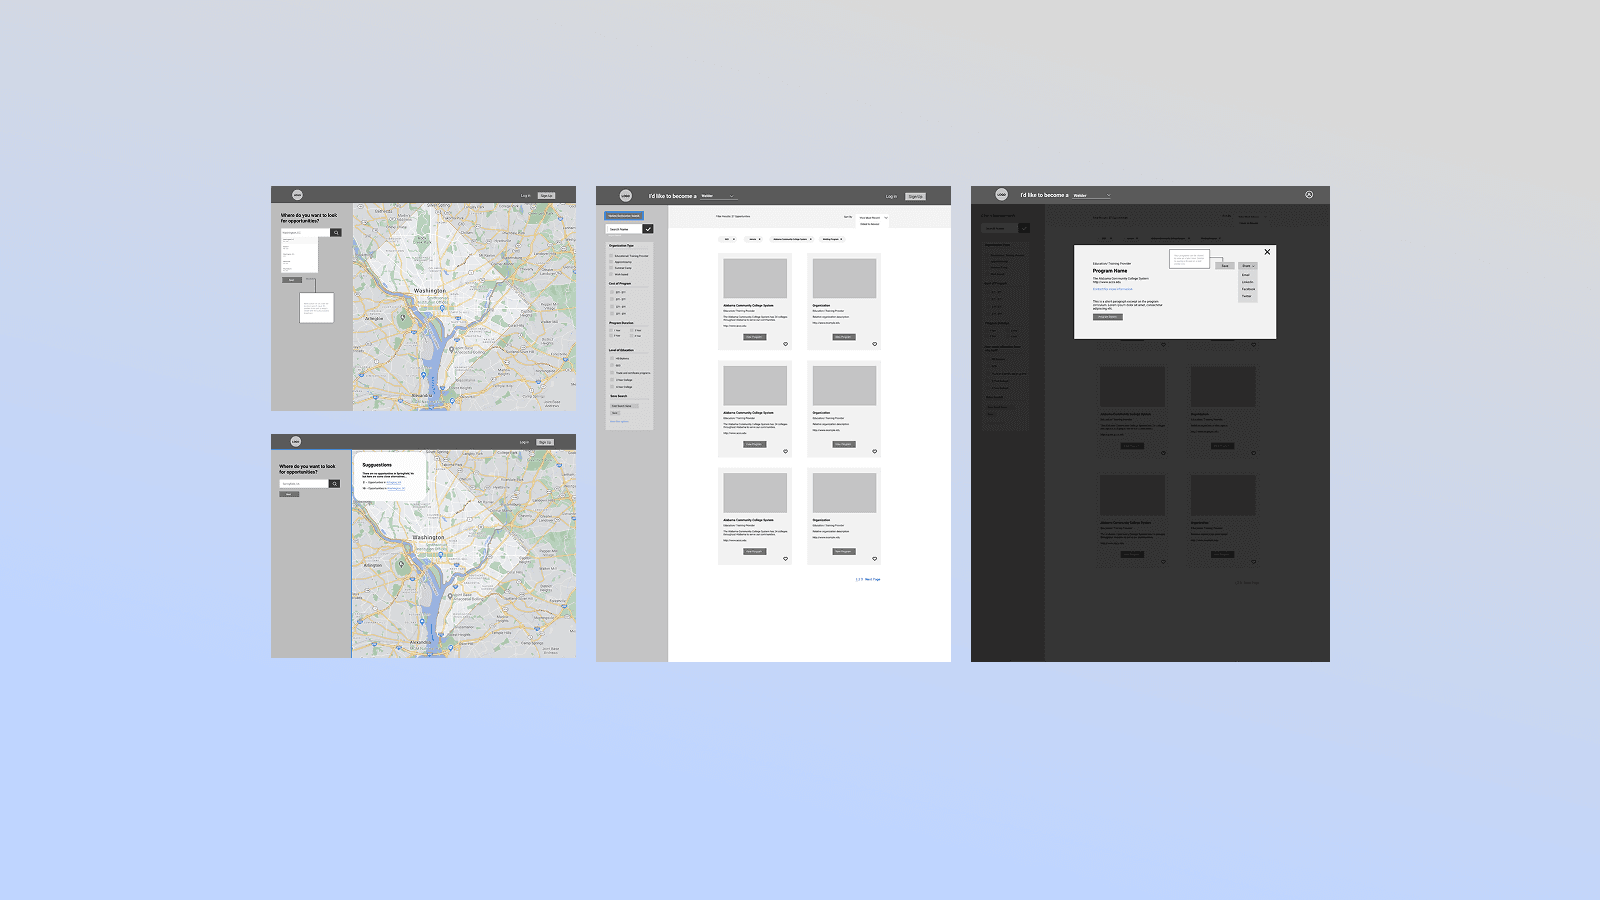
Task: Click the search magnifier in the Suggestions map wireframe
Action: coord(335,484)
